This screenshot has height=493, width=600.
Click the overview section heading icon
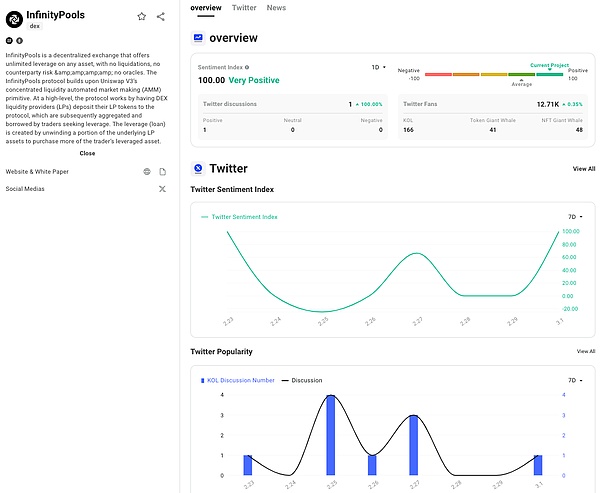[x=198, y=38]
